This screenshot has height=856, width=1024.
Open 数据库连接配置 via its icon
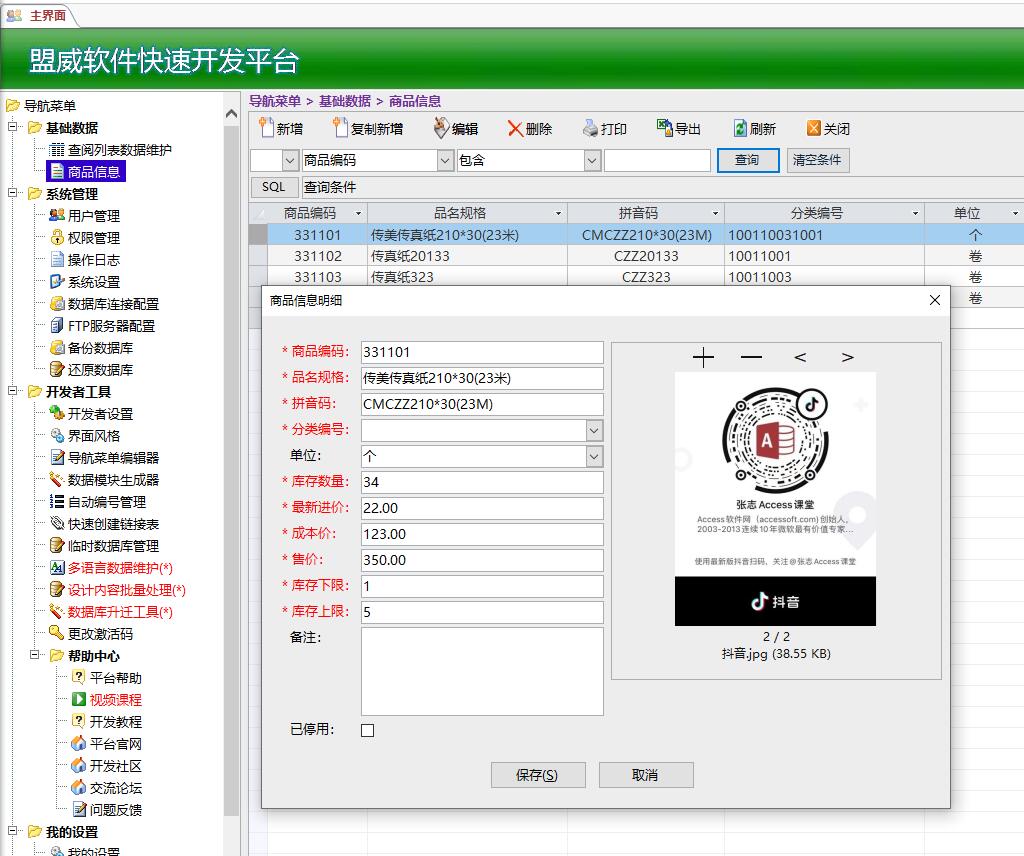(57, 304)
